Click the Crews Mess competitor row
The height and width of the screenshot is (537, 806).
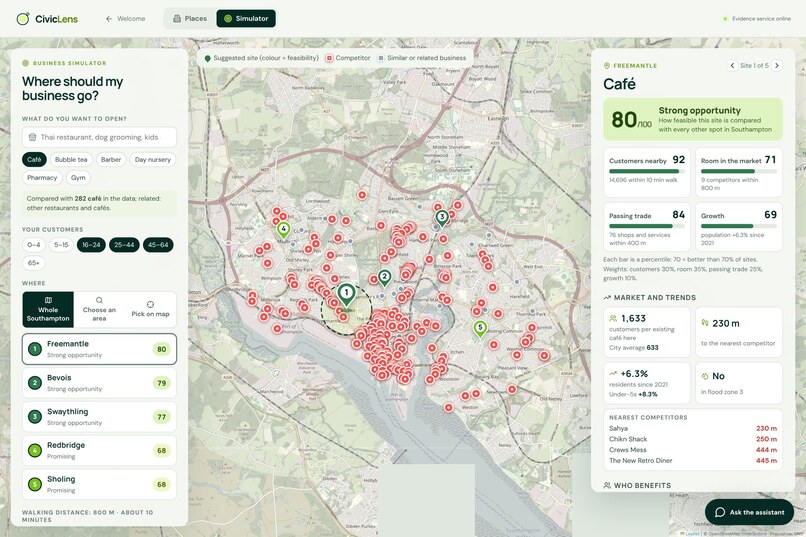pos(693,450)
